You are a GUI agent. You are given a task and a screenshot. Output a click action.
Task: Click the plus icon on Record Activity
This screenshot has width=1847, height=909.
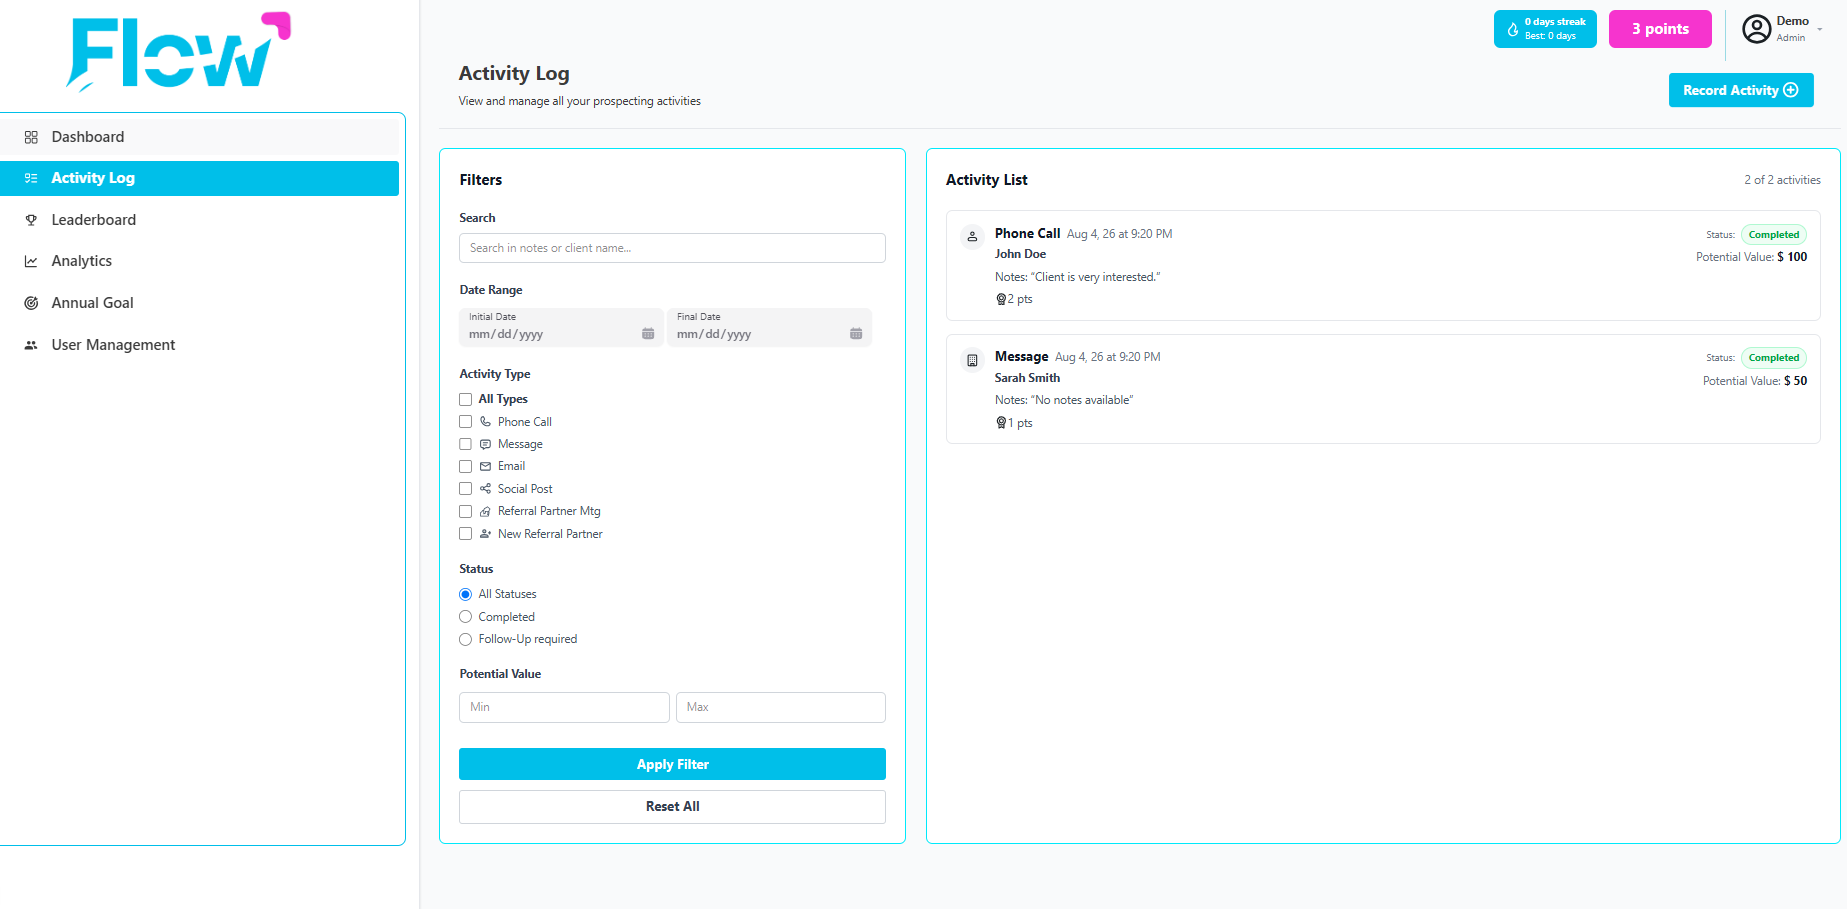pyautogui.click(x=1791, y=90)
